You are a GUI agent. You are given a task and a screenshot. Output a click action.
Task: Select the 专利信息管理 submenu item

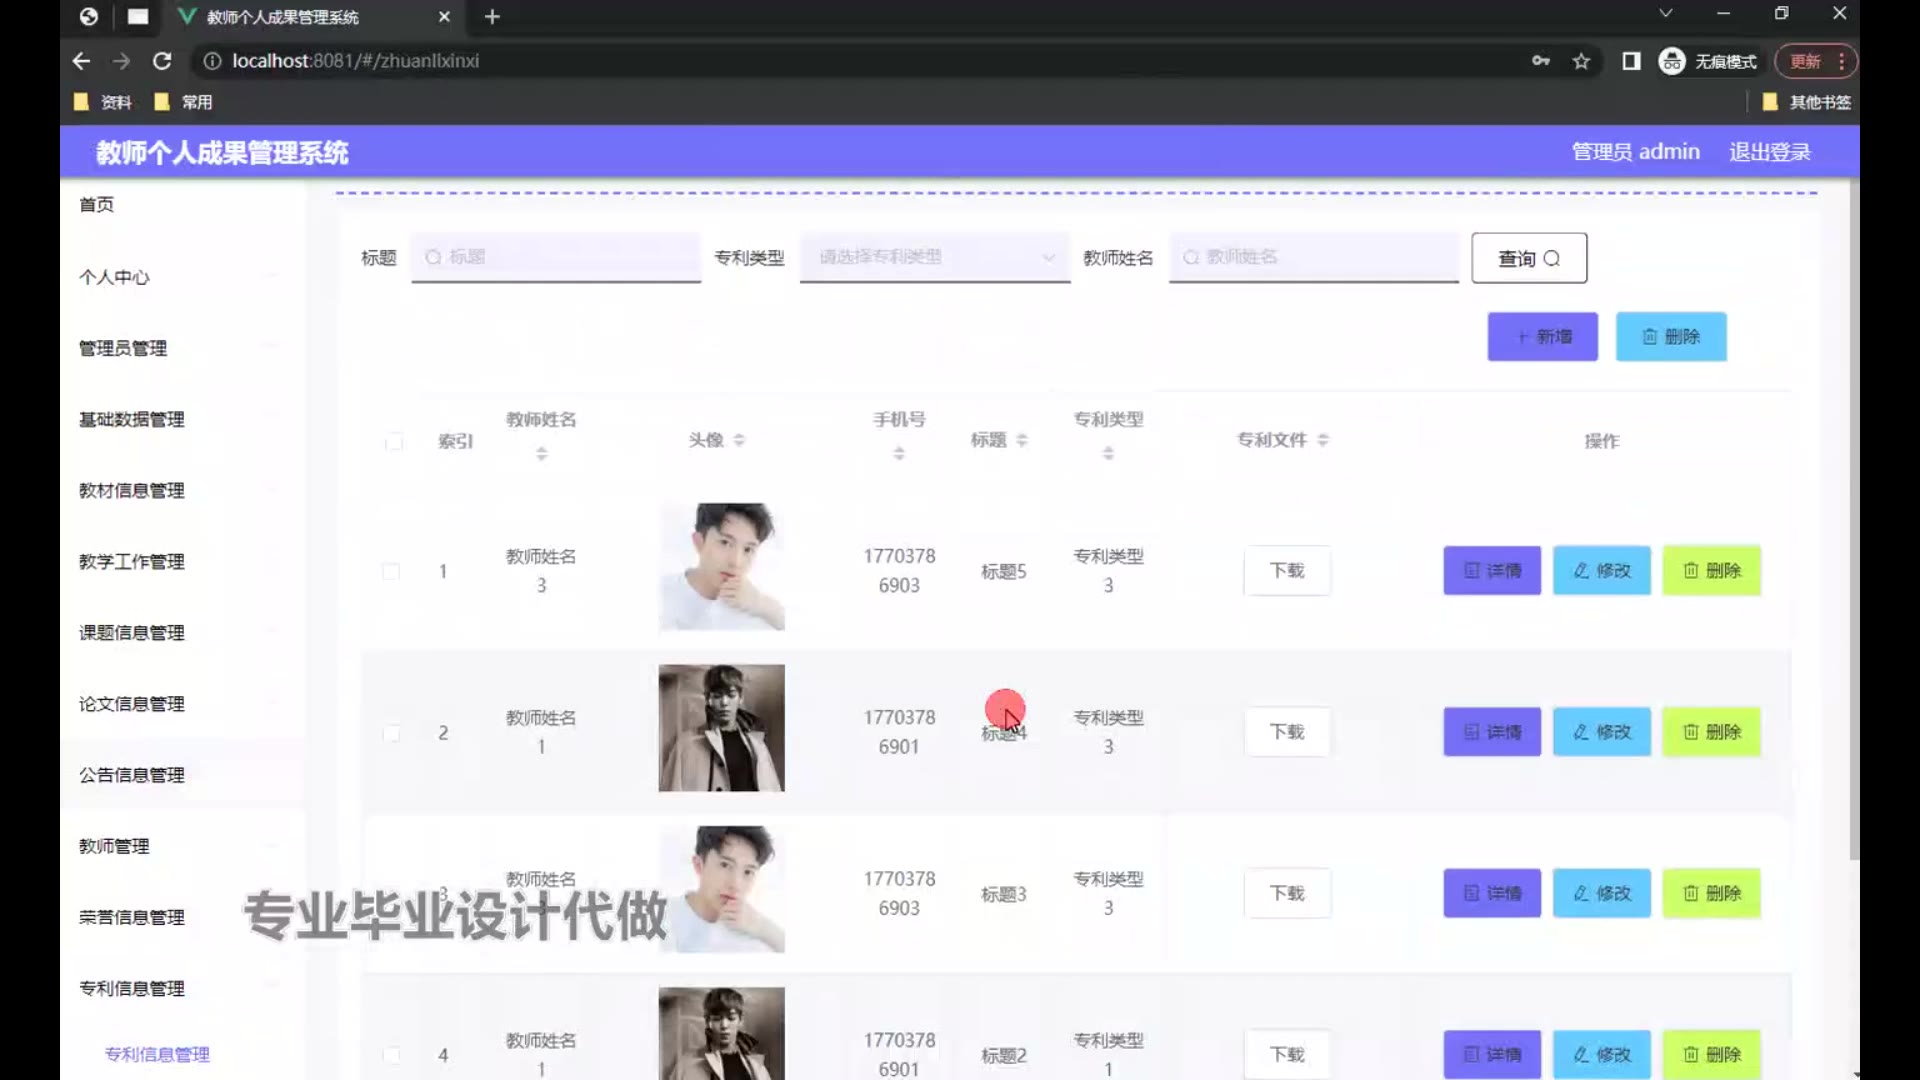[x=157, y=1054]
